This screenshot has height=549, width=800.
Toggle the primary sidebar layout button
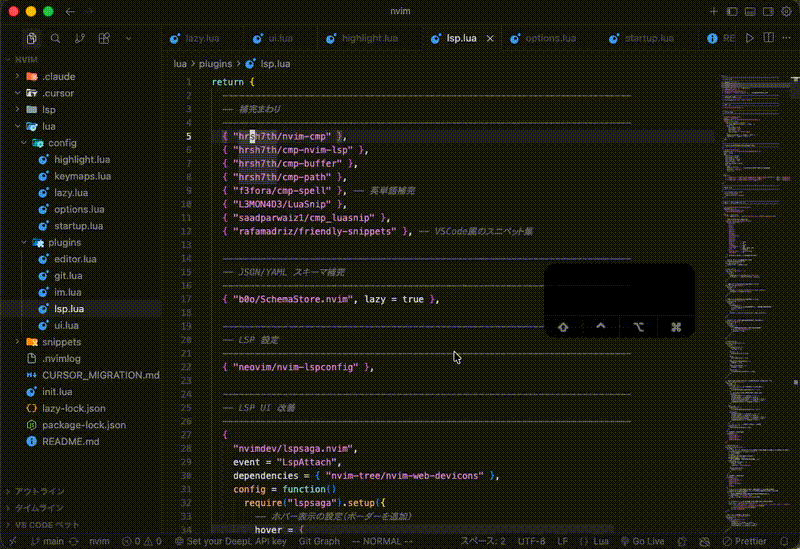732,11
